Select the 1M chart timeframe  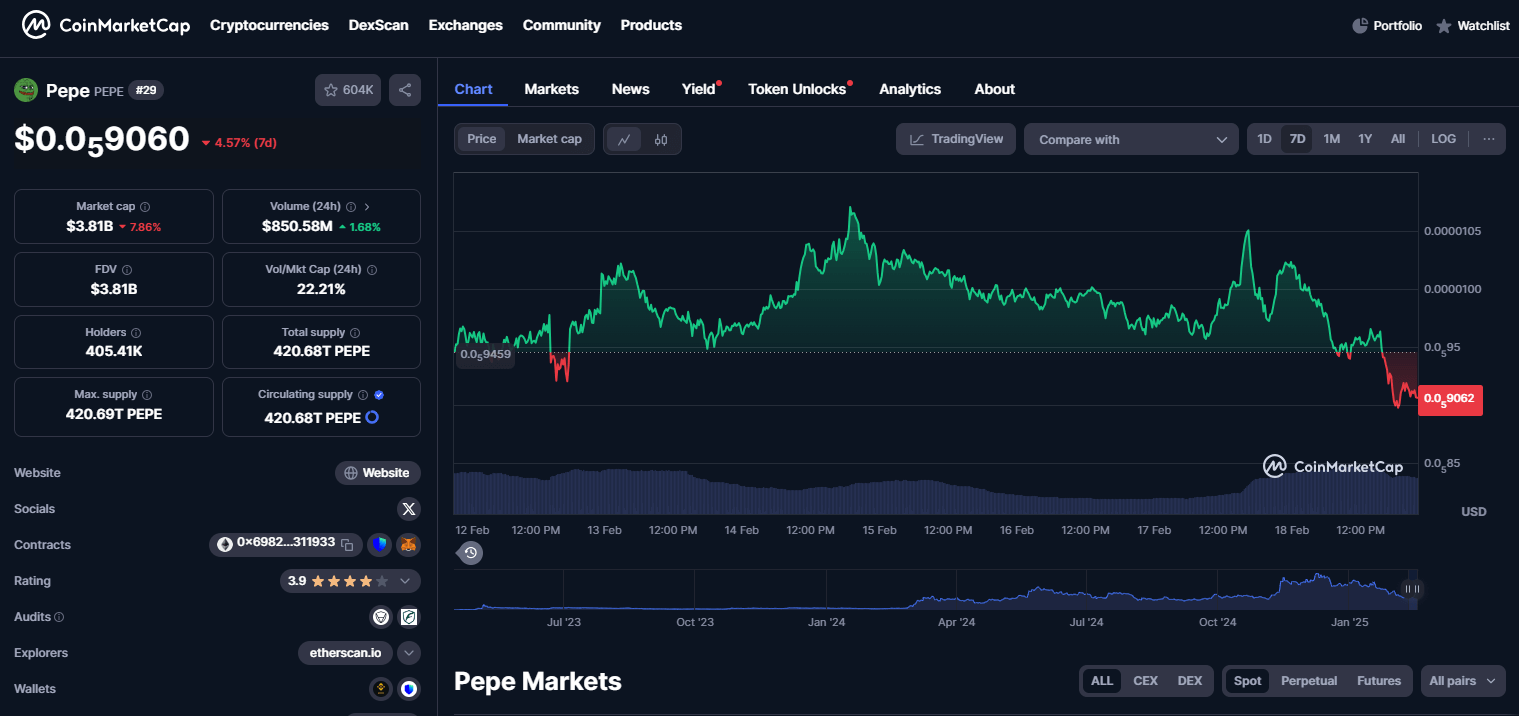pos(1331,139)
